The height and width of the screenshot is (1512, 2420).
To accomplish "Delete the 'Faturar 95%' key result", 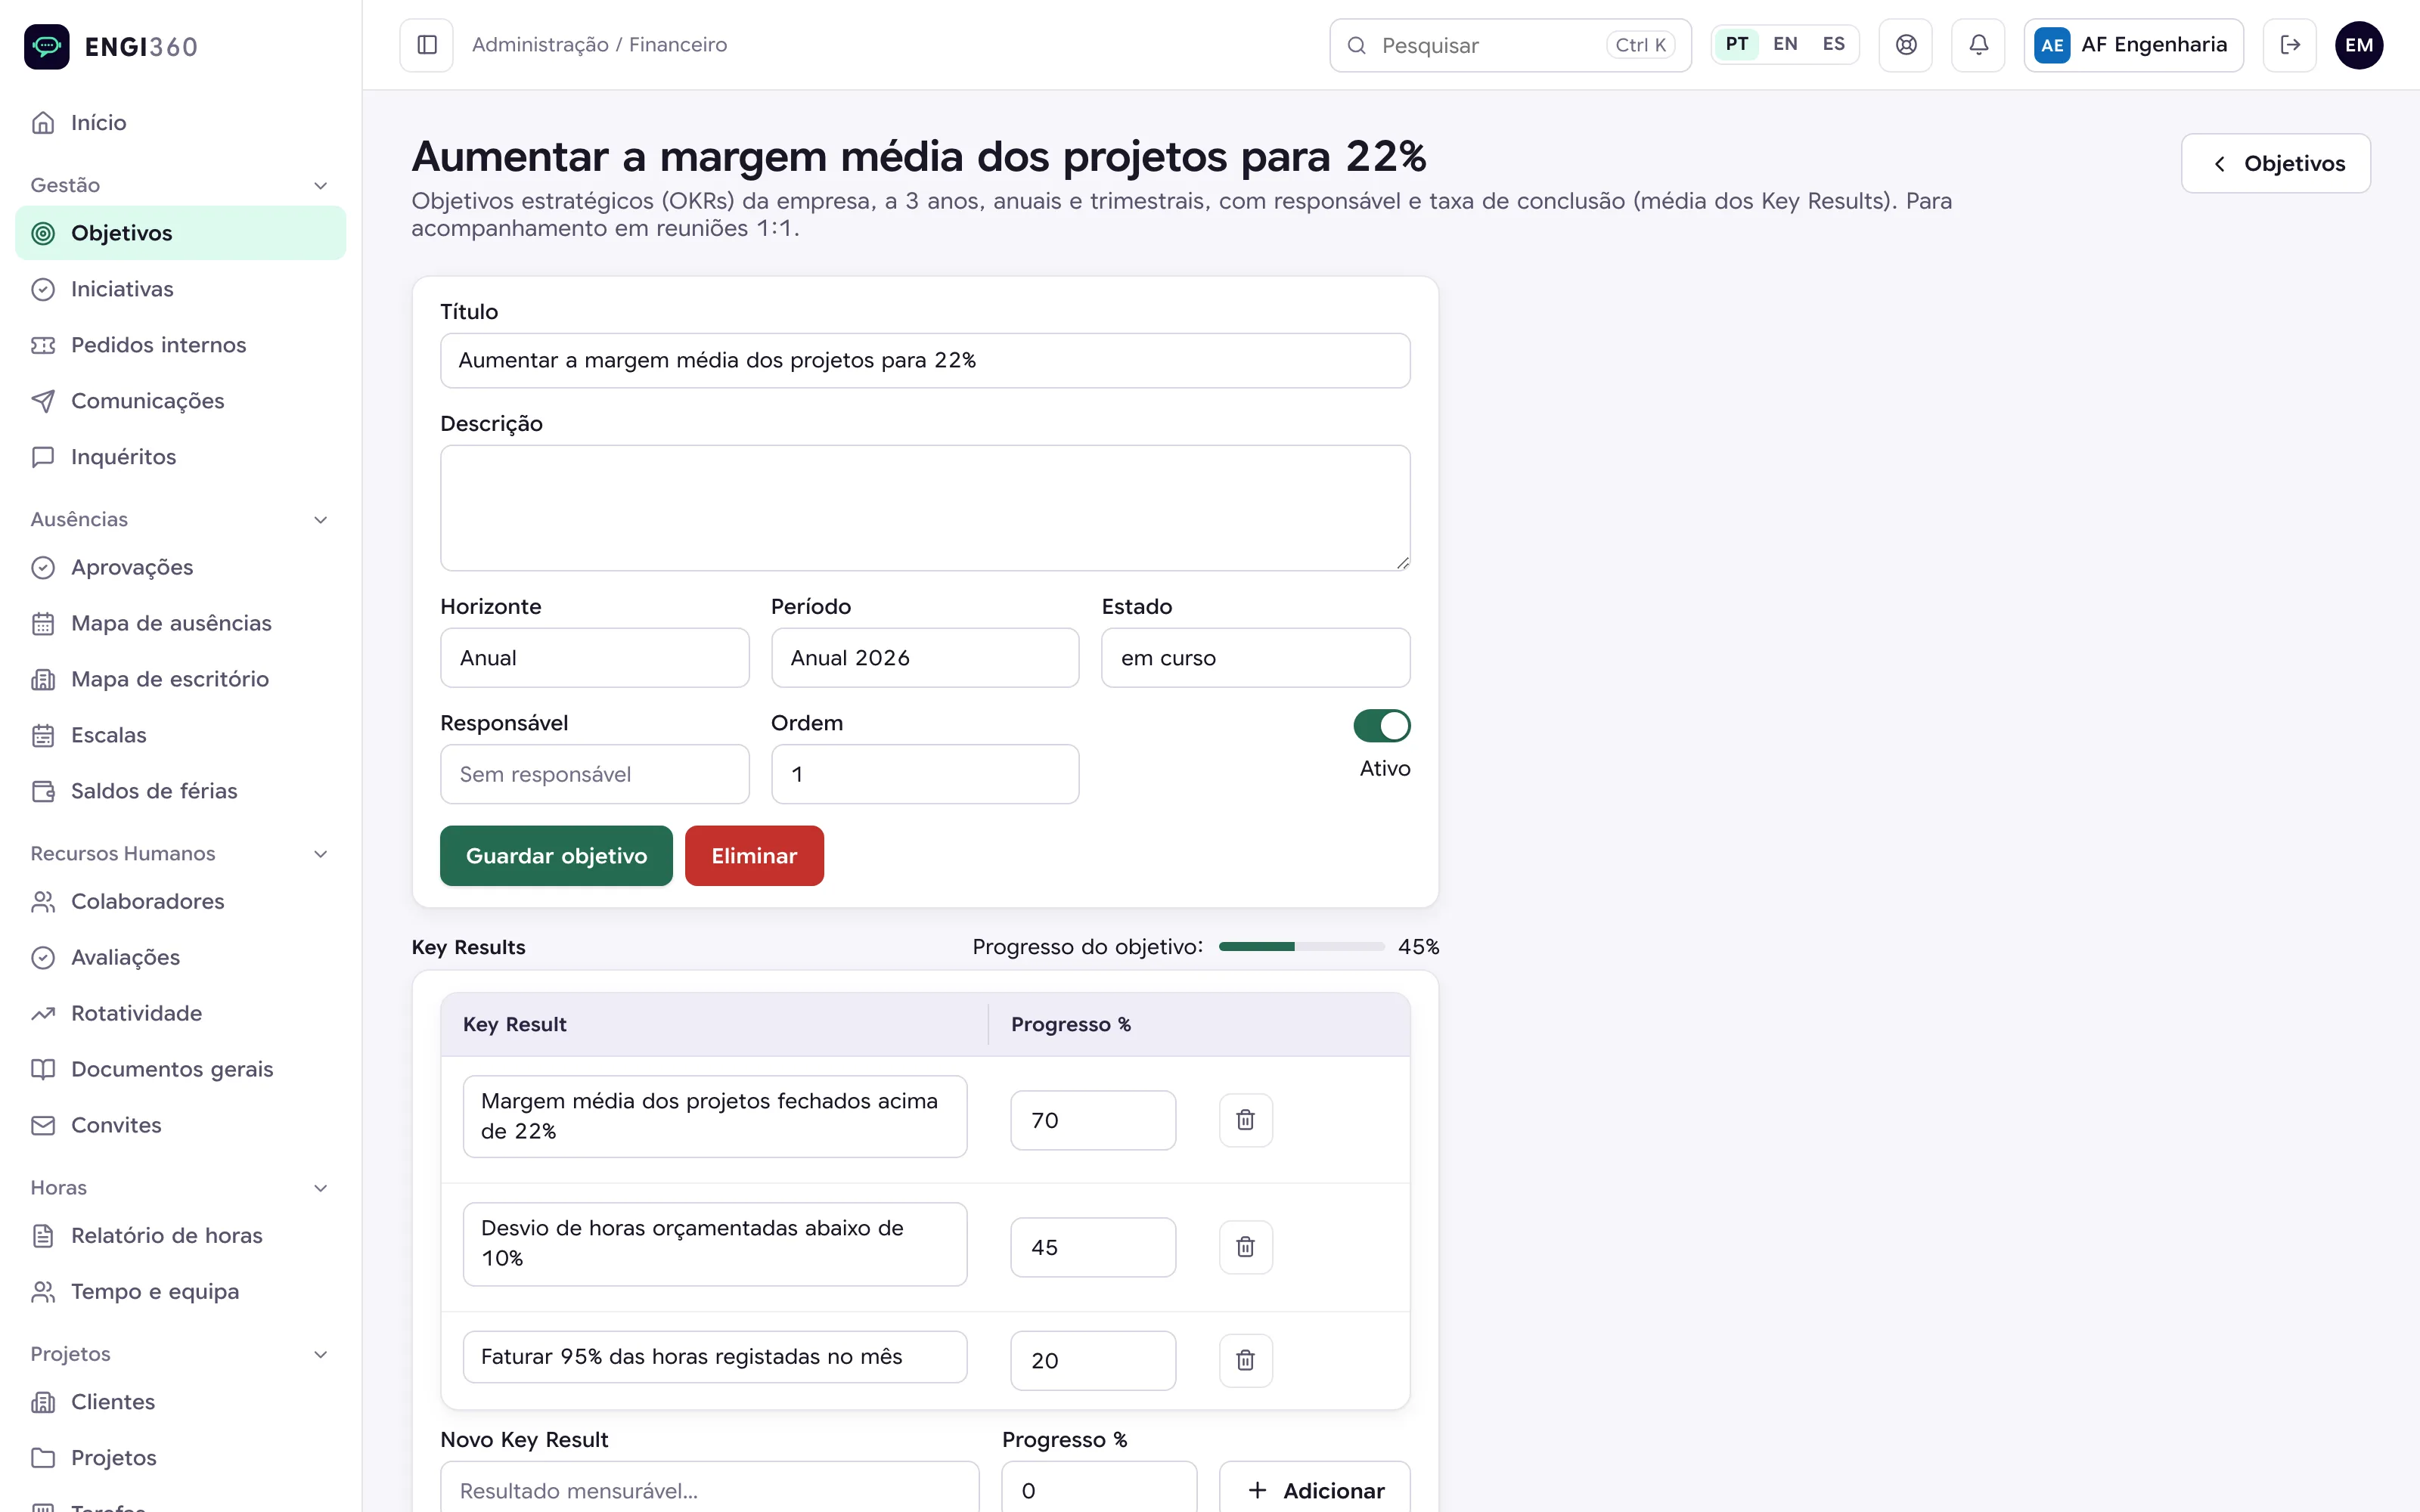I will [x=1245, y=1360].
